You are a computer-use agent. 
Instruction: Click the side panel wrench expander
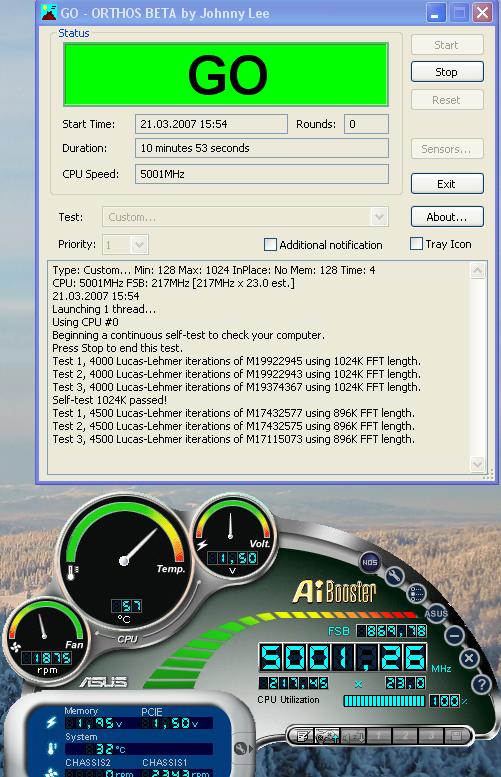[x=242, y=748]
